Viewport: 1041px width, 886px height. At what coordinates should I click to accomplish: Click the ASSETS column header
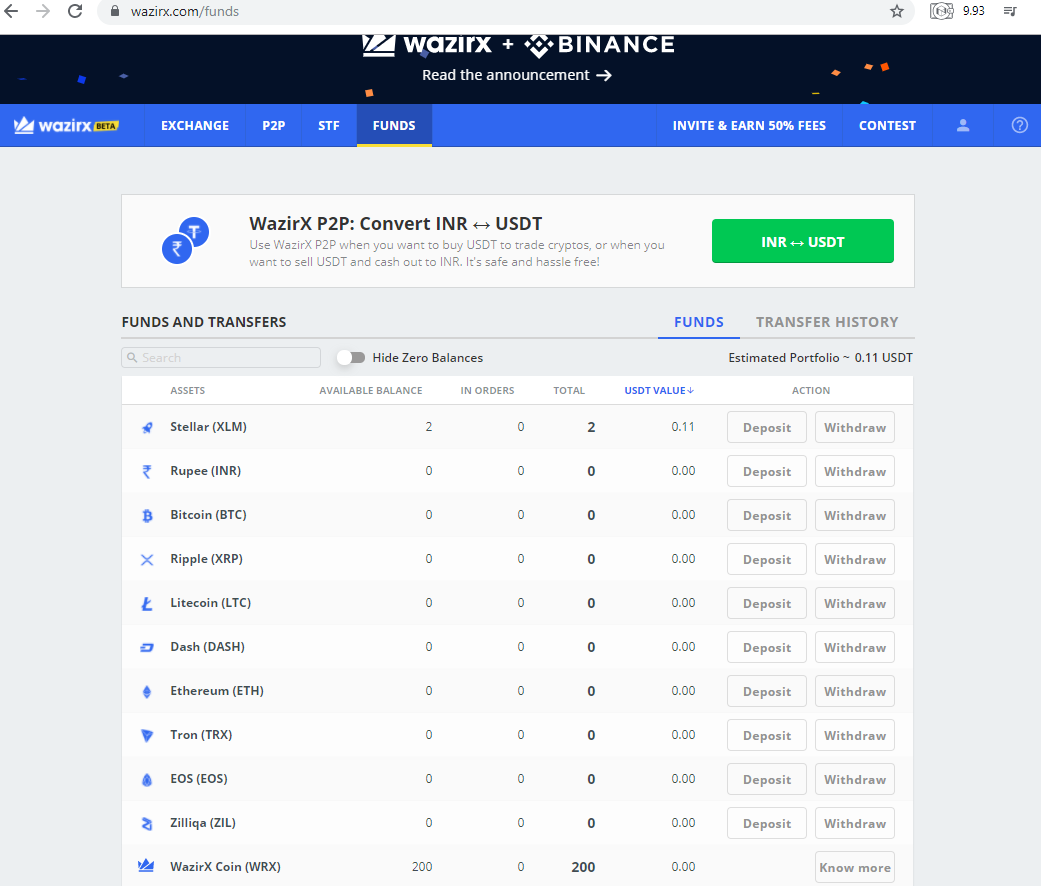pyautogui.click(x=187, y=390)
